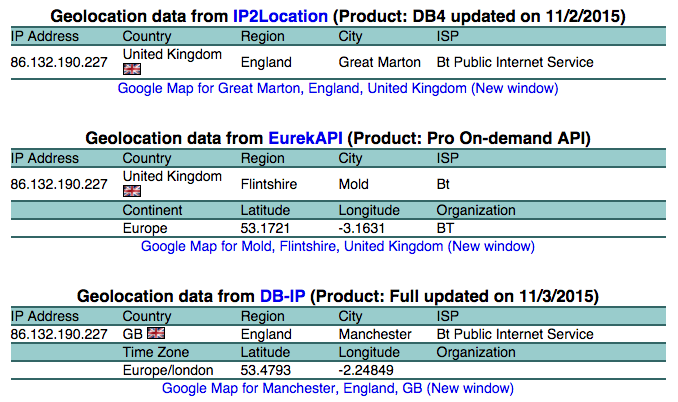
Task: Open Google Map for Manchester, England
Action: point(337,388)
